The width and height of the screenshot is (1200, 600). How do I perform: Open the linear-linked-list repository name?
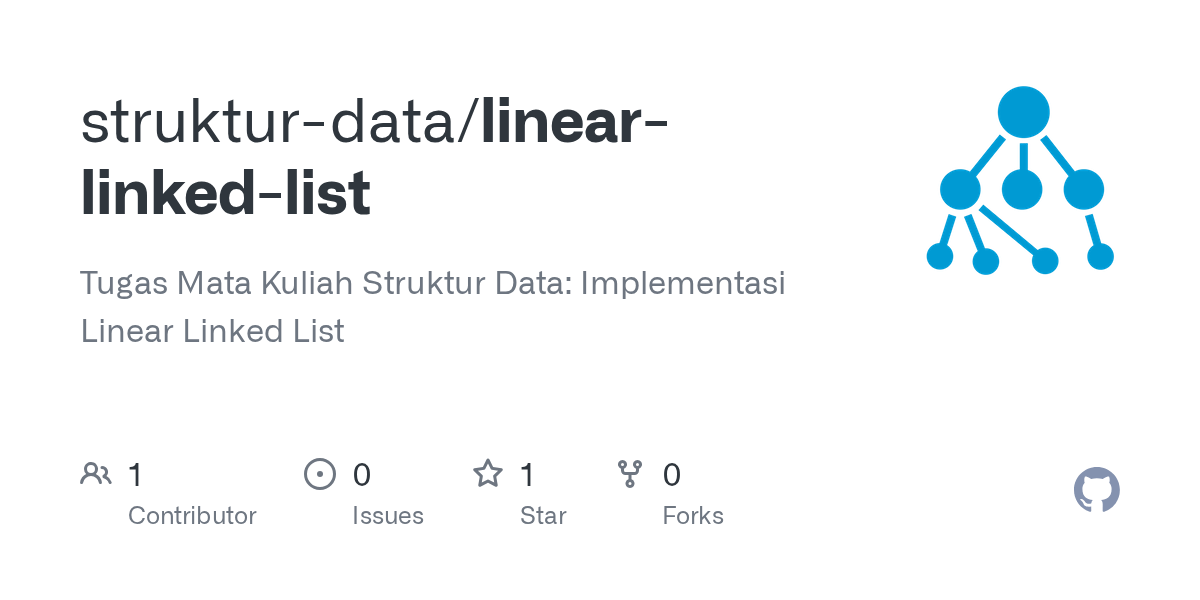pos(375,158)
